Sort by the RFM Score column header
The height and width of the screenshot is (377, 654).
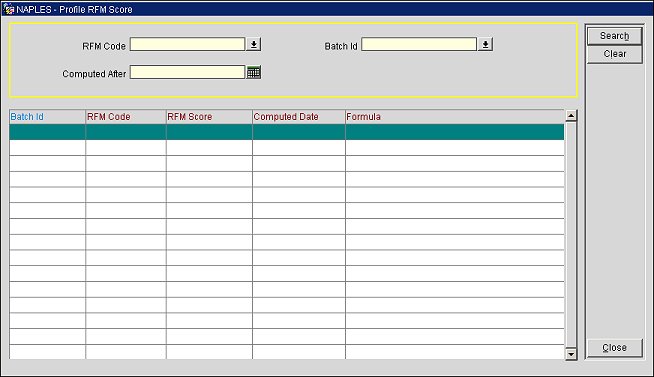coord(209,117)
